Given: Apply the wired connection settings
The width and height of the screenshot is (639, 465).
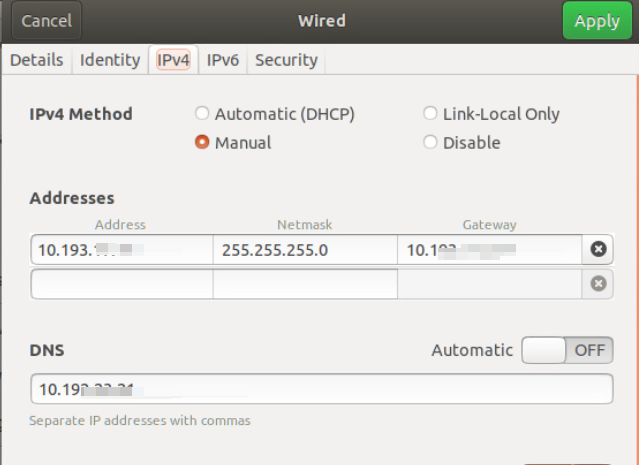Looking at the screenshot, I should tap(597, 20).
